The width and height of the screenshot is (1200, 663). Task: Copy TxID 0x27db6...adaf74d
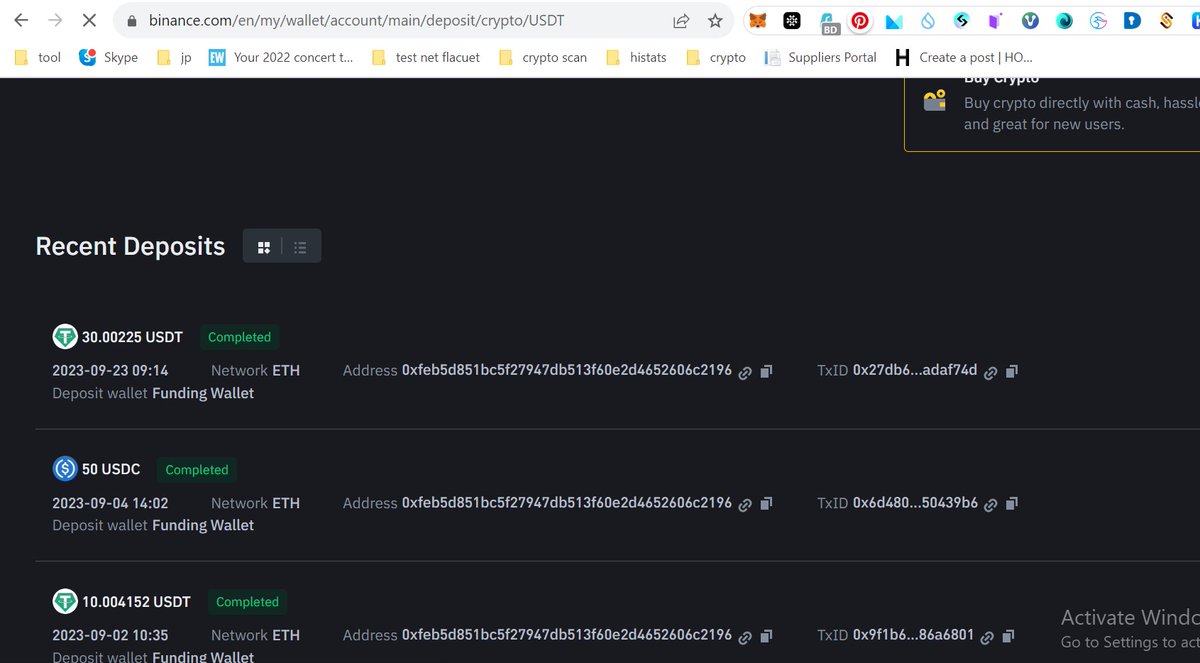1011,372
